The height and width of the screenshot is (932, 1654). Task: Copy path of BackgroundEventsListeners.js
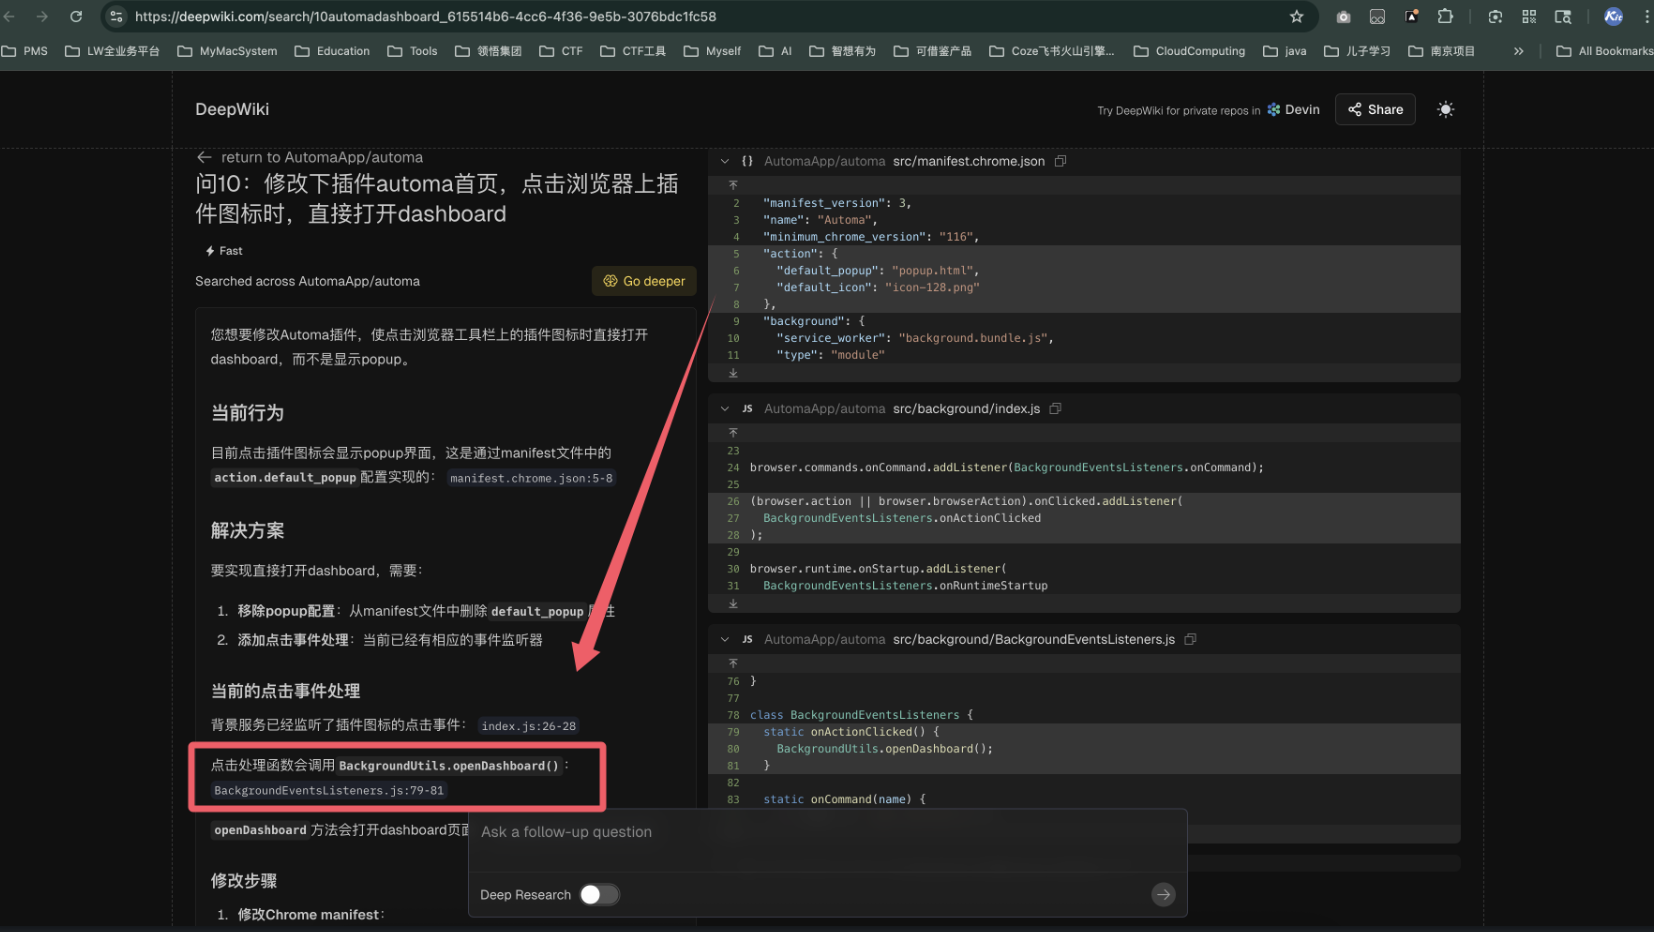pos(1190,639)
